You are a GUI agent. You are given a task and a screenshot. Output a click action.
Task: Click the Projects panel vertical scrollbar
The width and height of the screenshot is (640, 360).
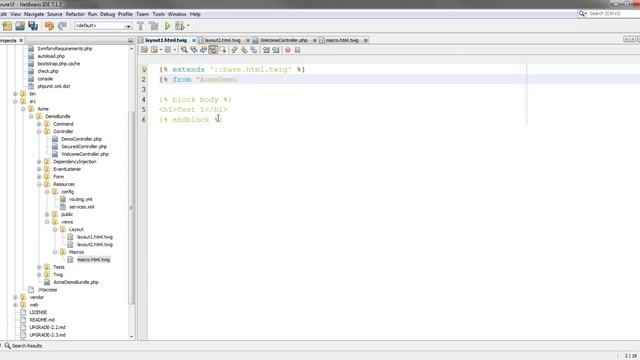(x=131, y=208)
